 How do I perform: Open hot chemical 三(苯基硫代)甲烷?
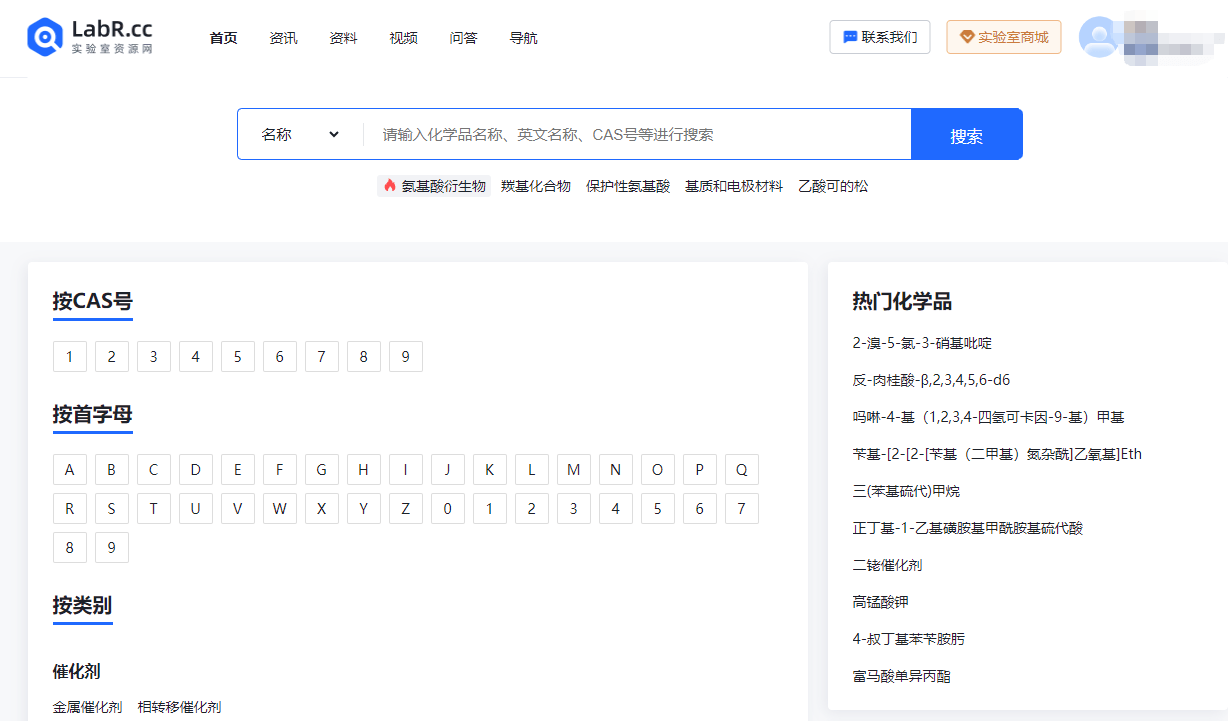[906, 491]
